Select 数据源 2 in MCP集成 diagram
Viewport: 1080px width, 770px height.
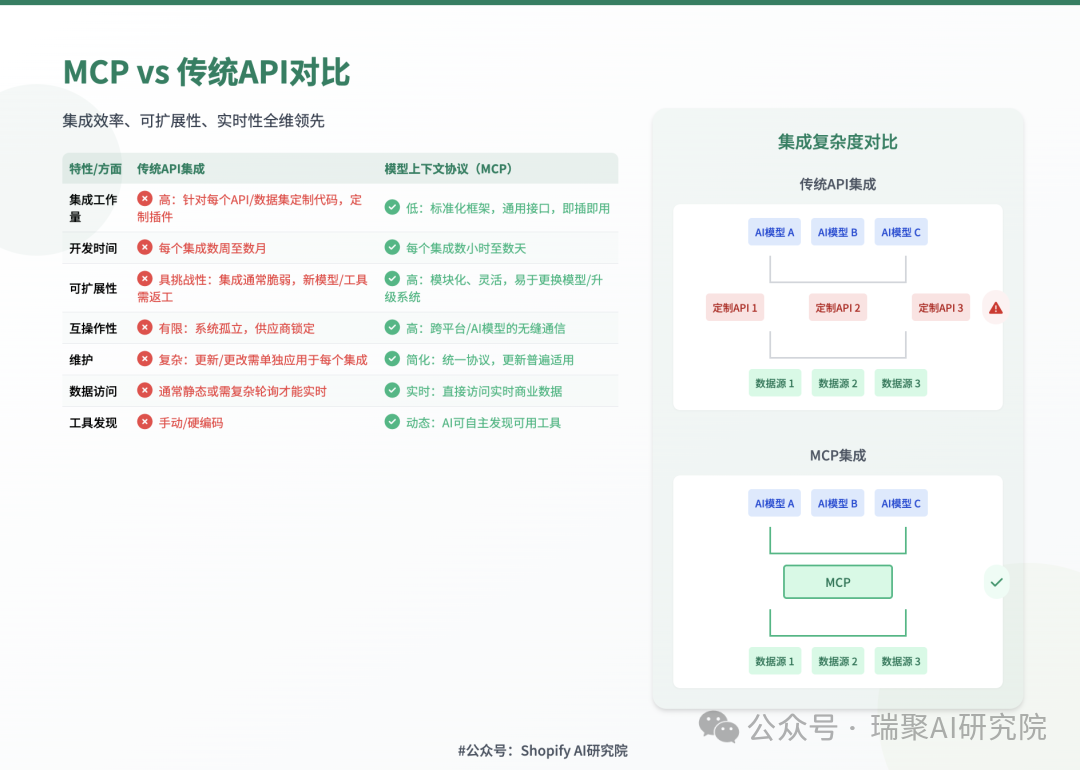pos(838,661)
